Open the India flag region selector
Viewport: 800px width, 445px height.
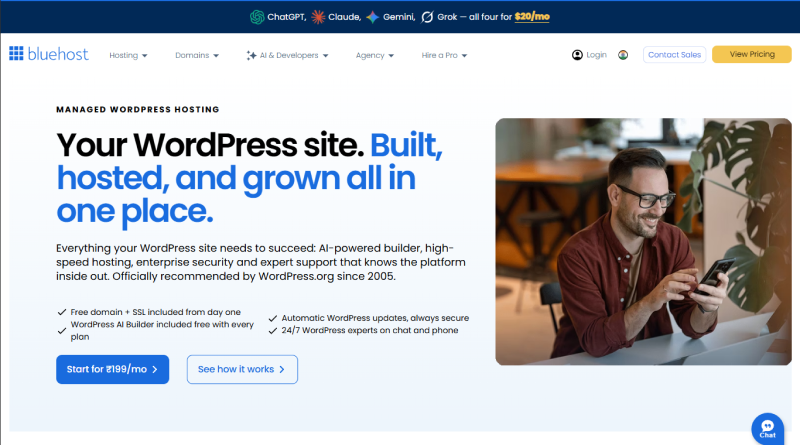(x=623, y=55)
